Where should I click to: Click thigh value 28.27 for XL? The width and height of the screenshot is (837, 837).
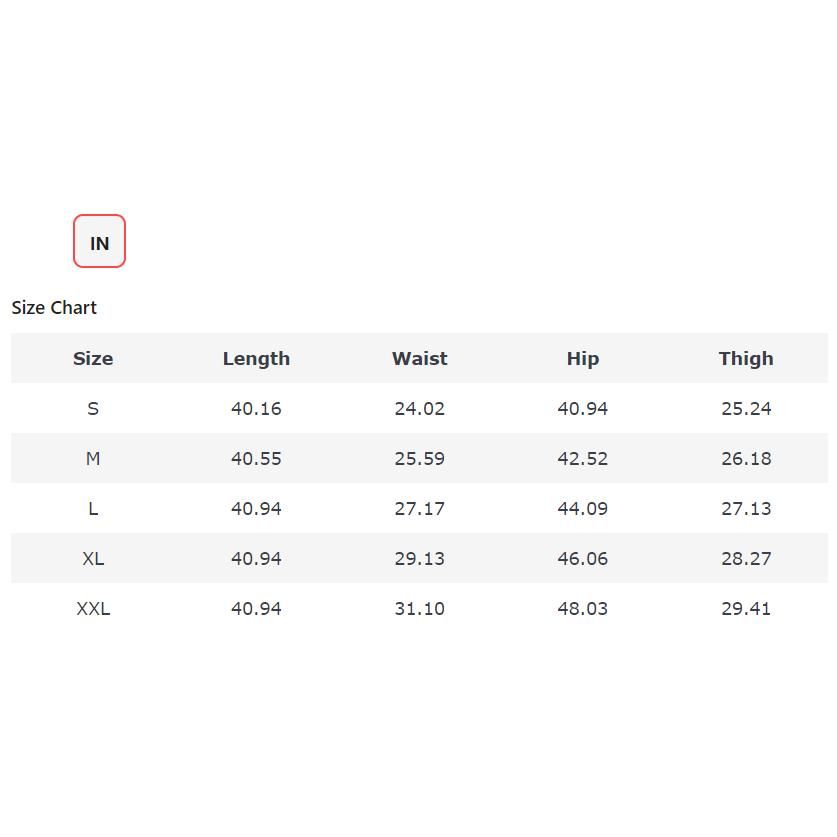(x=746, y=559)
